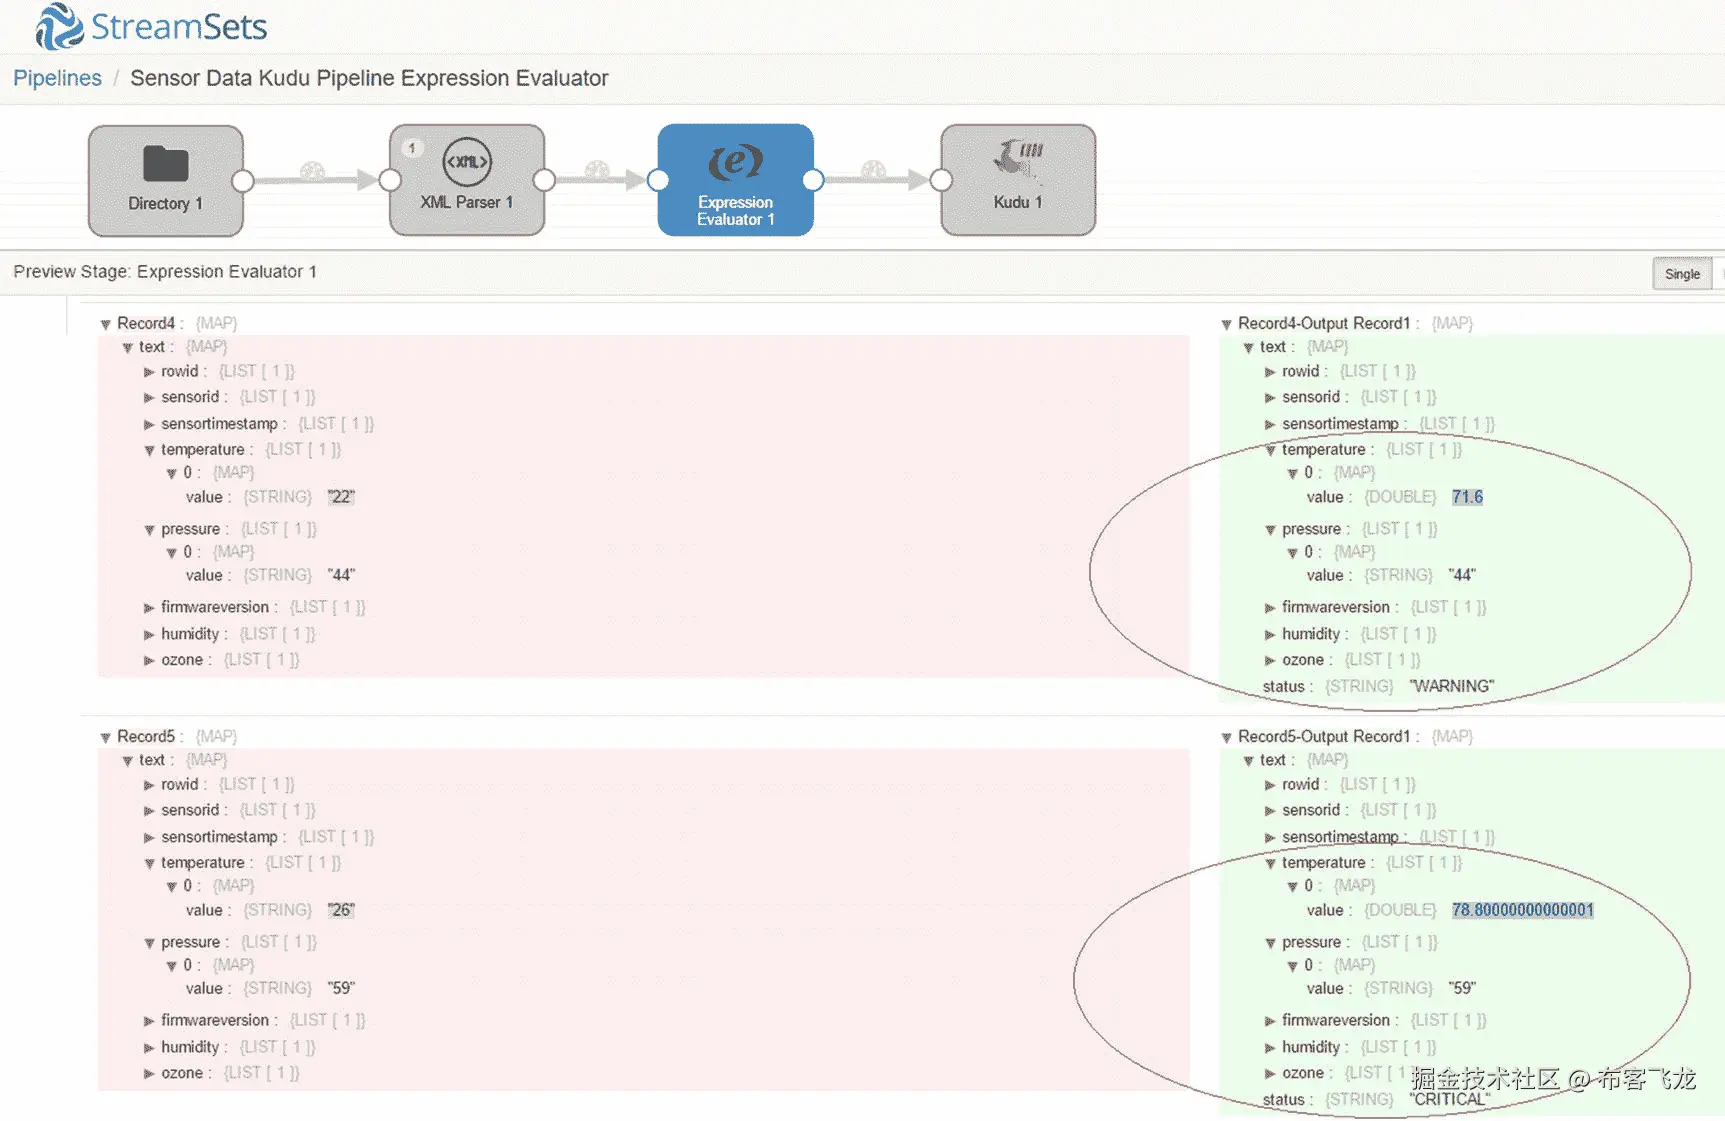Click the highlighted 71.6 double value
The height and width of the screenshot is (1121, 1725).
[1466, 496]
